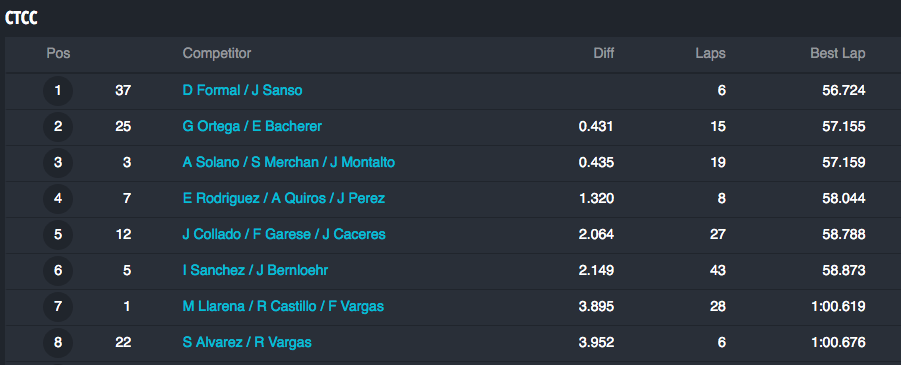Open G Ortega / E Bacherer entry
Screen dimensions: 901x365
tap(252, 126)
